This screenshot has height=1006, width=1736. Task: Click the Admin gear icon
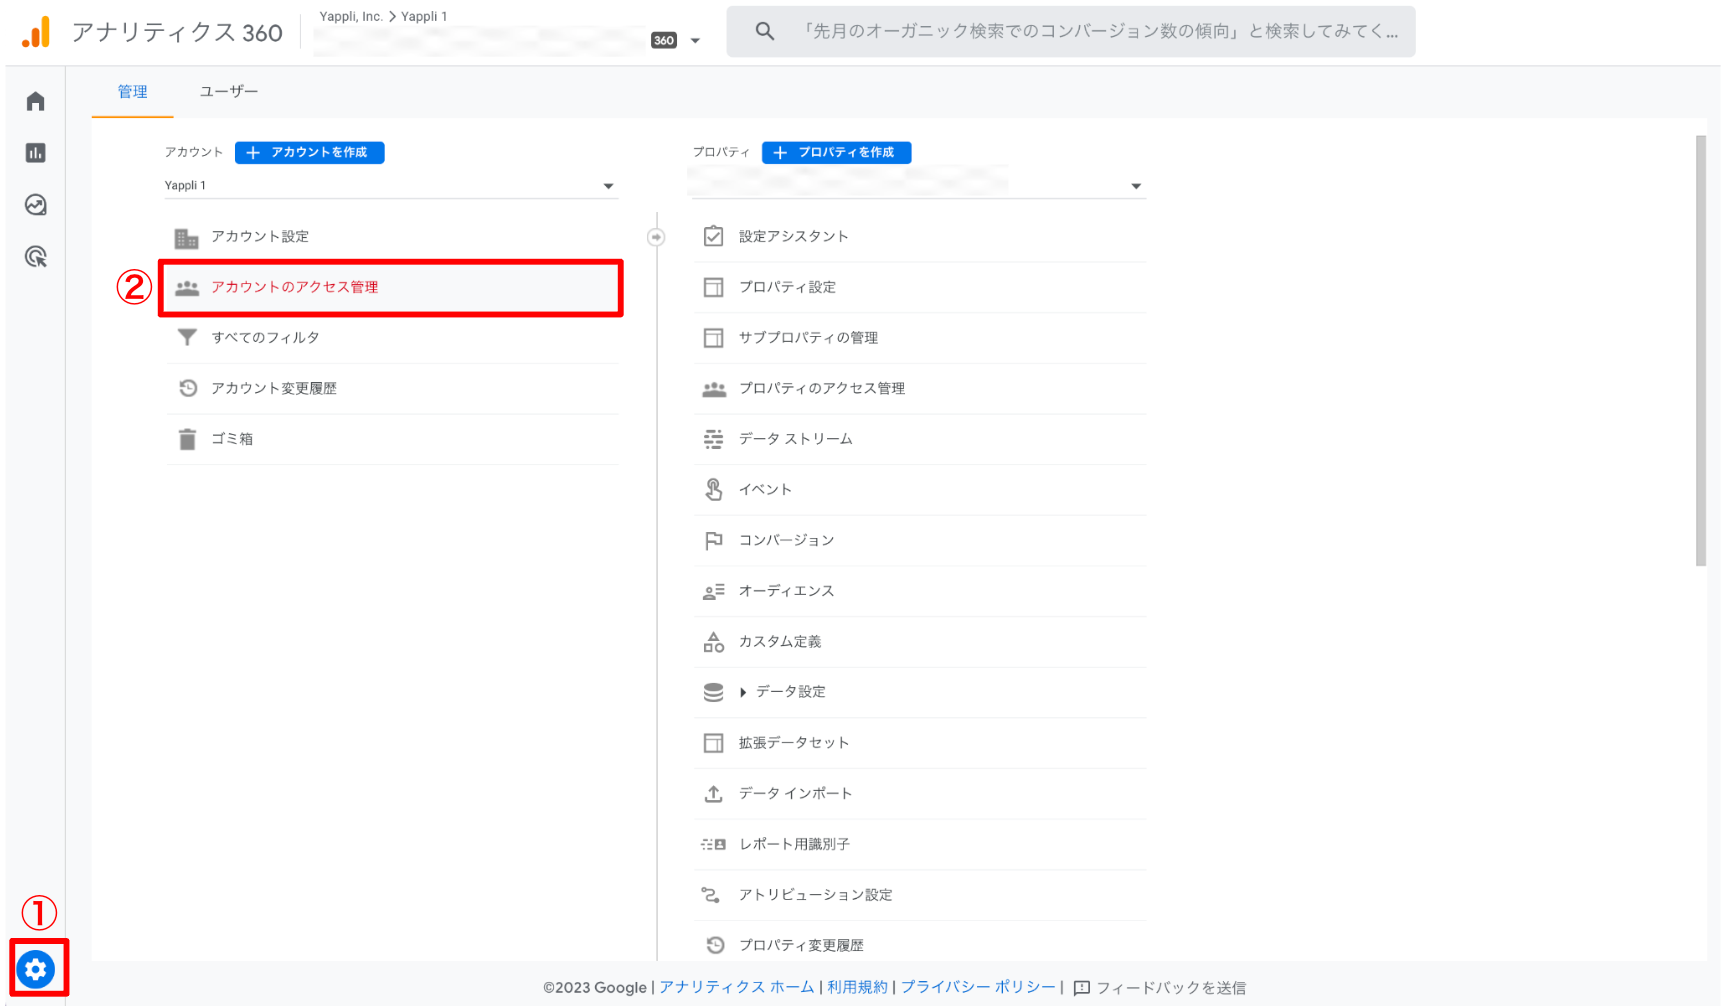point(36,969)
